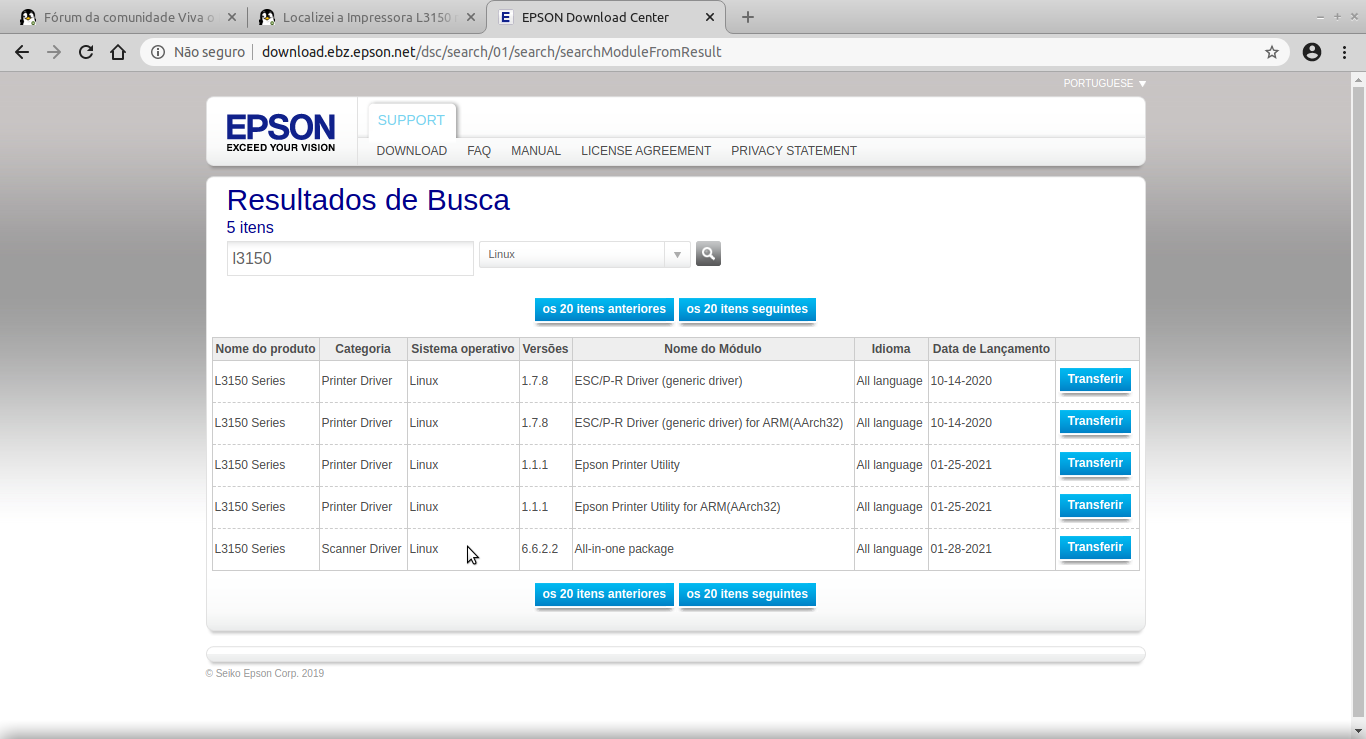The height and width of the screenshot is (739, 1366).
Task: Click the upper 'os 20 itens seguintes' button
Action: point(747,309)
